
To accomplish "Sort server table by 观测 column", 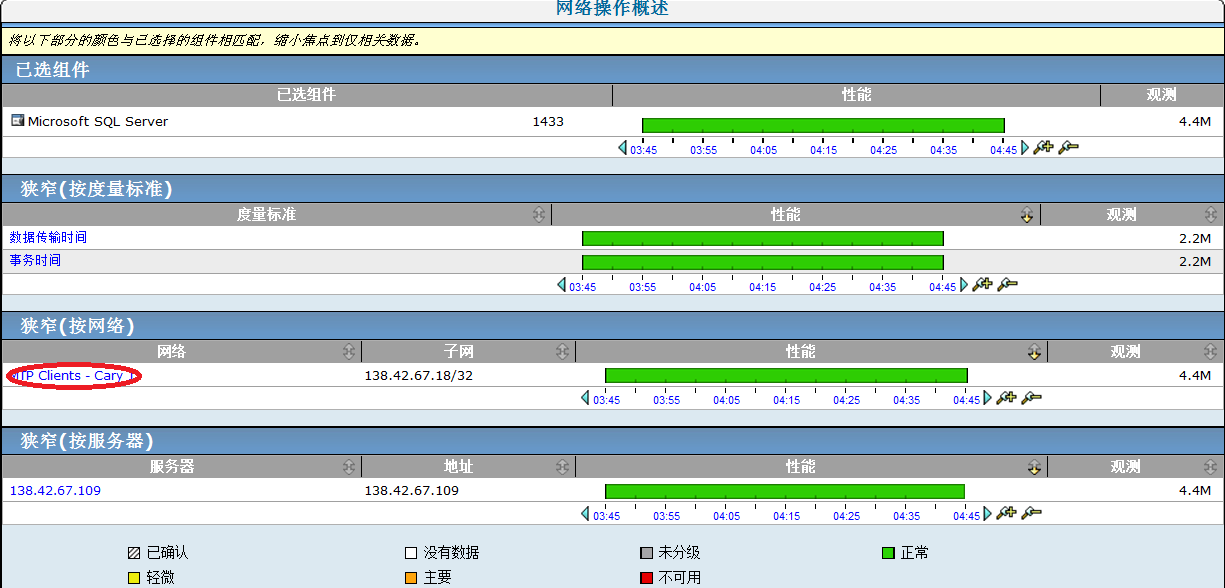I will pyautogui.click(x=1211, y=467).
